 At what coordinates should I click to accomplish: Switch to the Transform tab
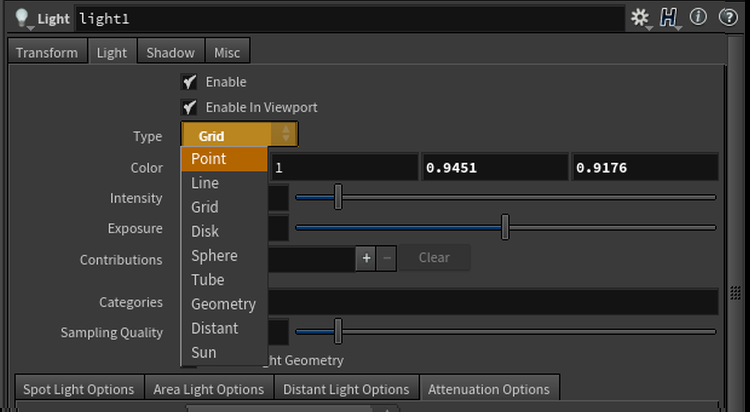click(x=47, y=52)
